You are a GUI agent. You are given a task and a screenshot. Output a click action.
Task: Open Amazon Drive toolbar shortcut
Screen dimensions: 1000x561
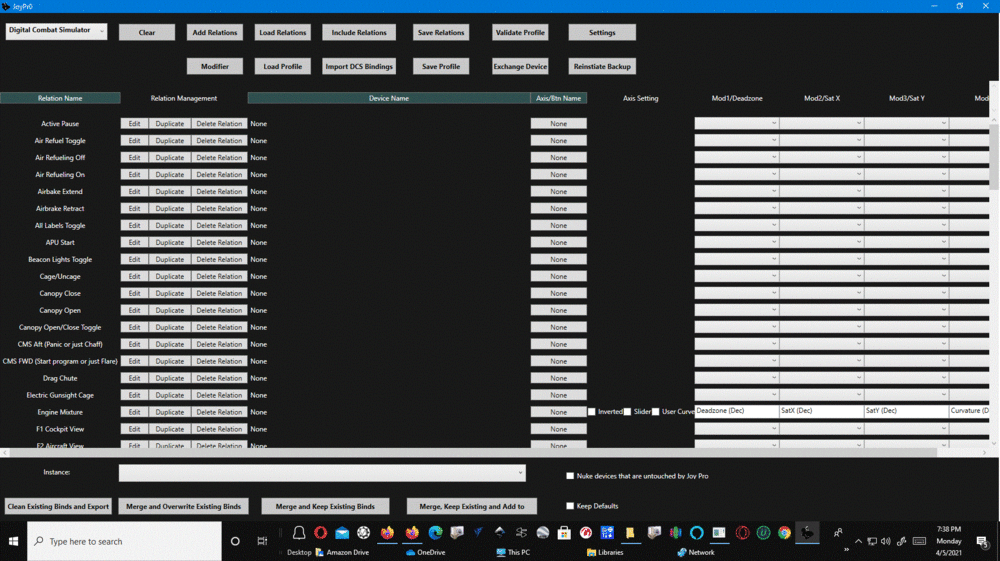click(x=342, y=552)
